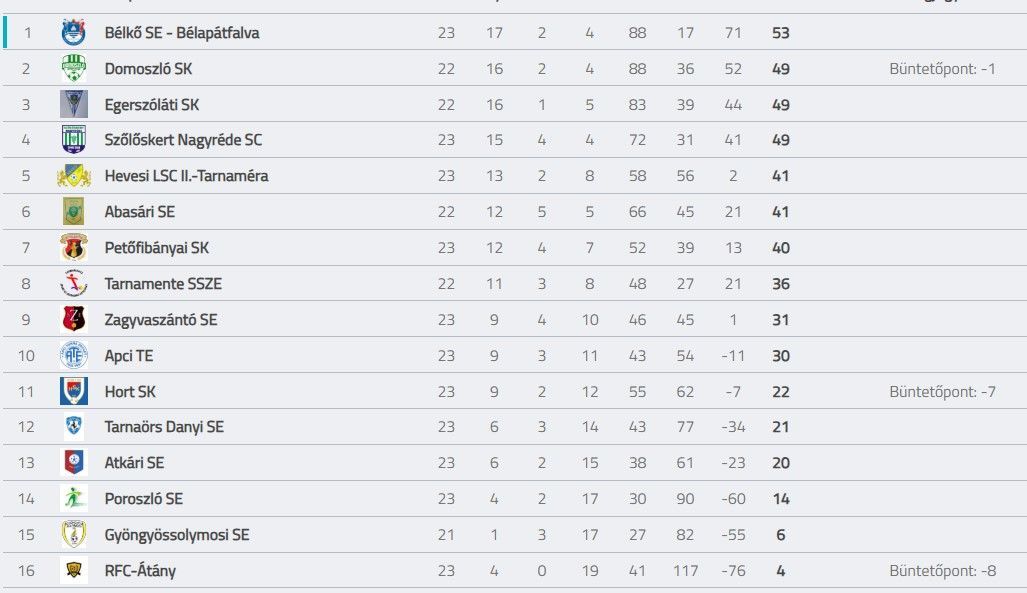Screen dimensions: 1027x593
Task: Click the Bélkő SE - Bélapátfalva club crest
Action: [x=73, y=32]
